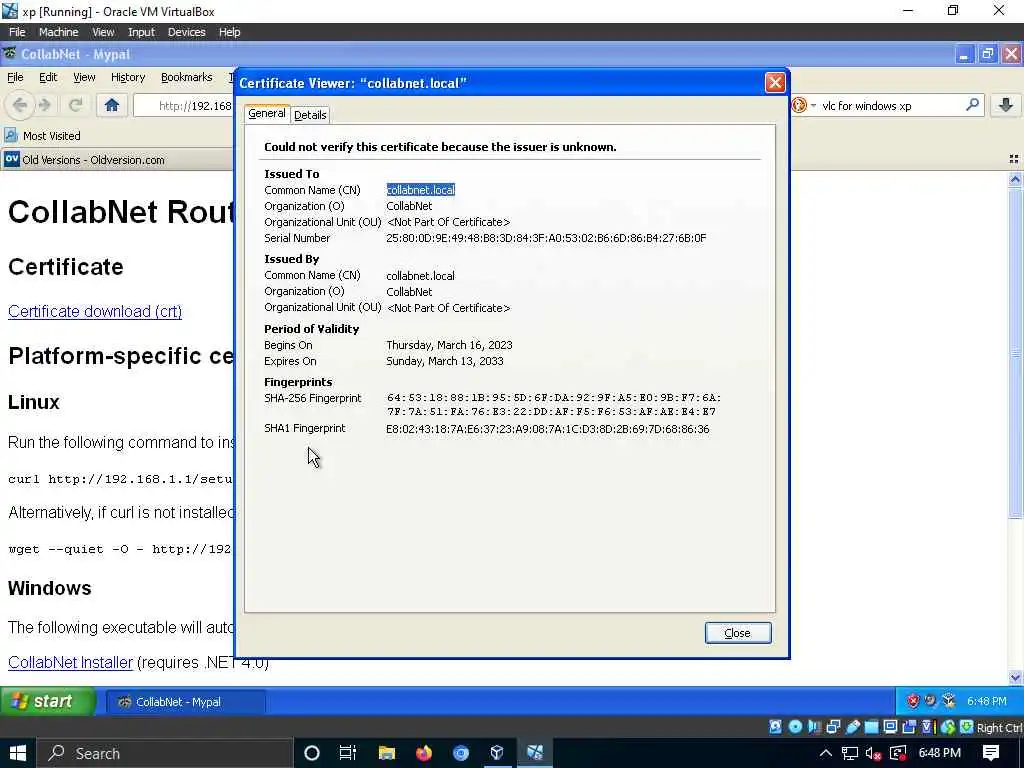Image resolution: width=1024 pixels, height=768 pixels.
Task: Click VirtualBox network adapters indicator
Action: (x=833, y=727)
